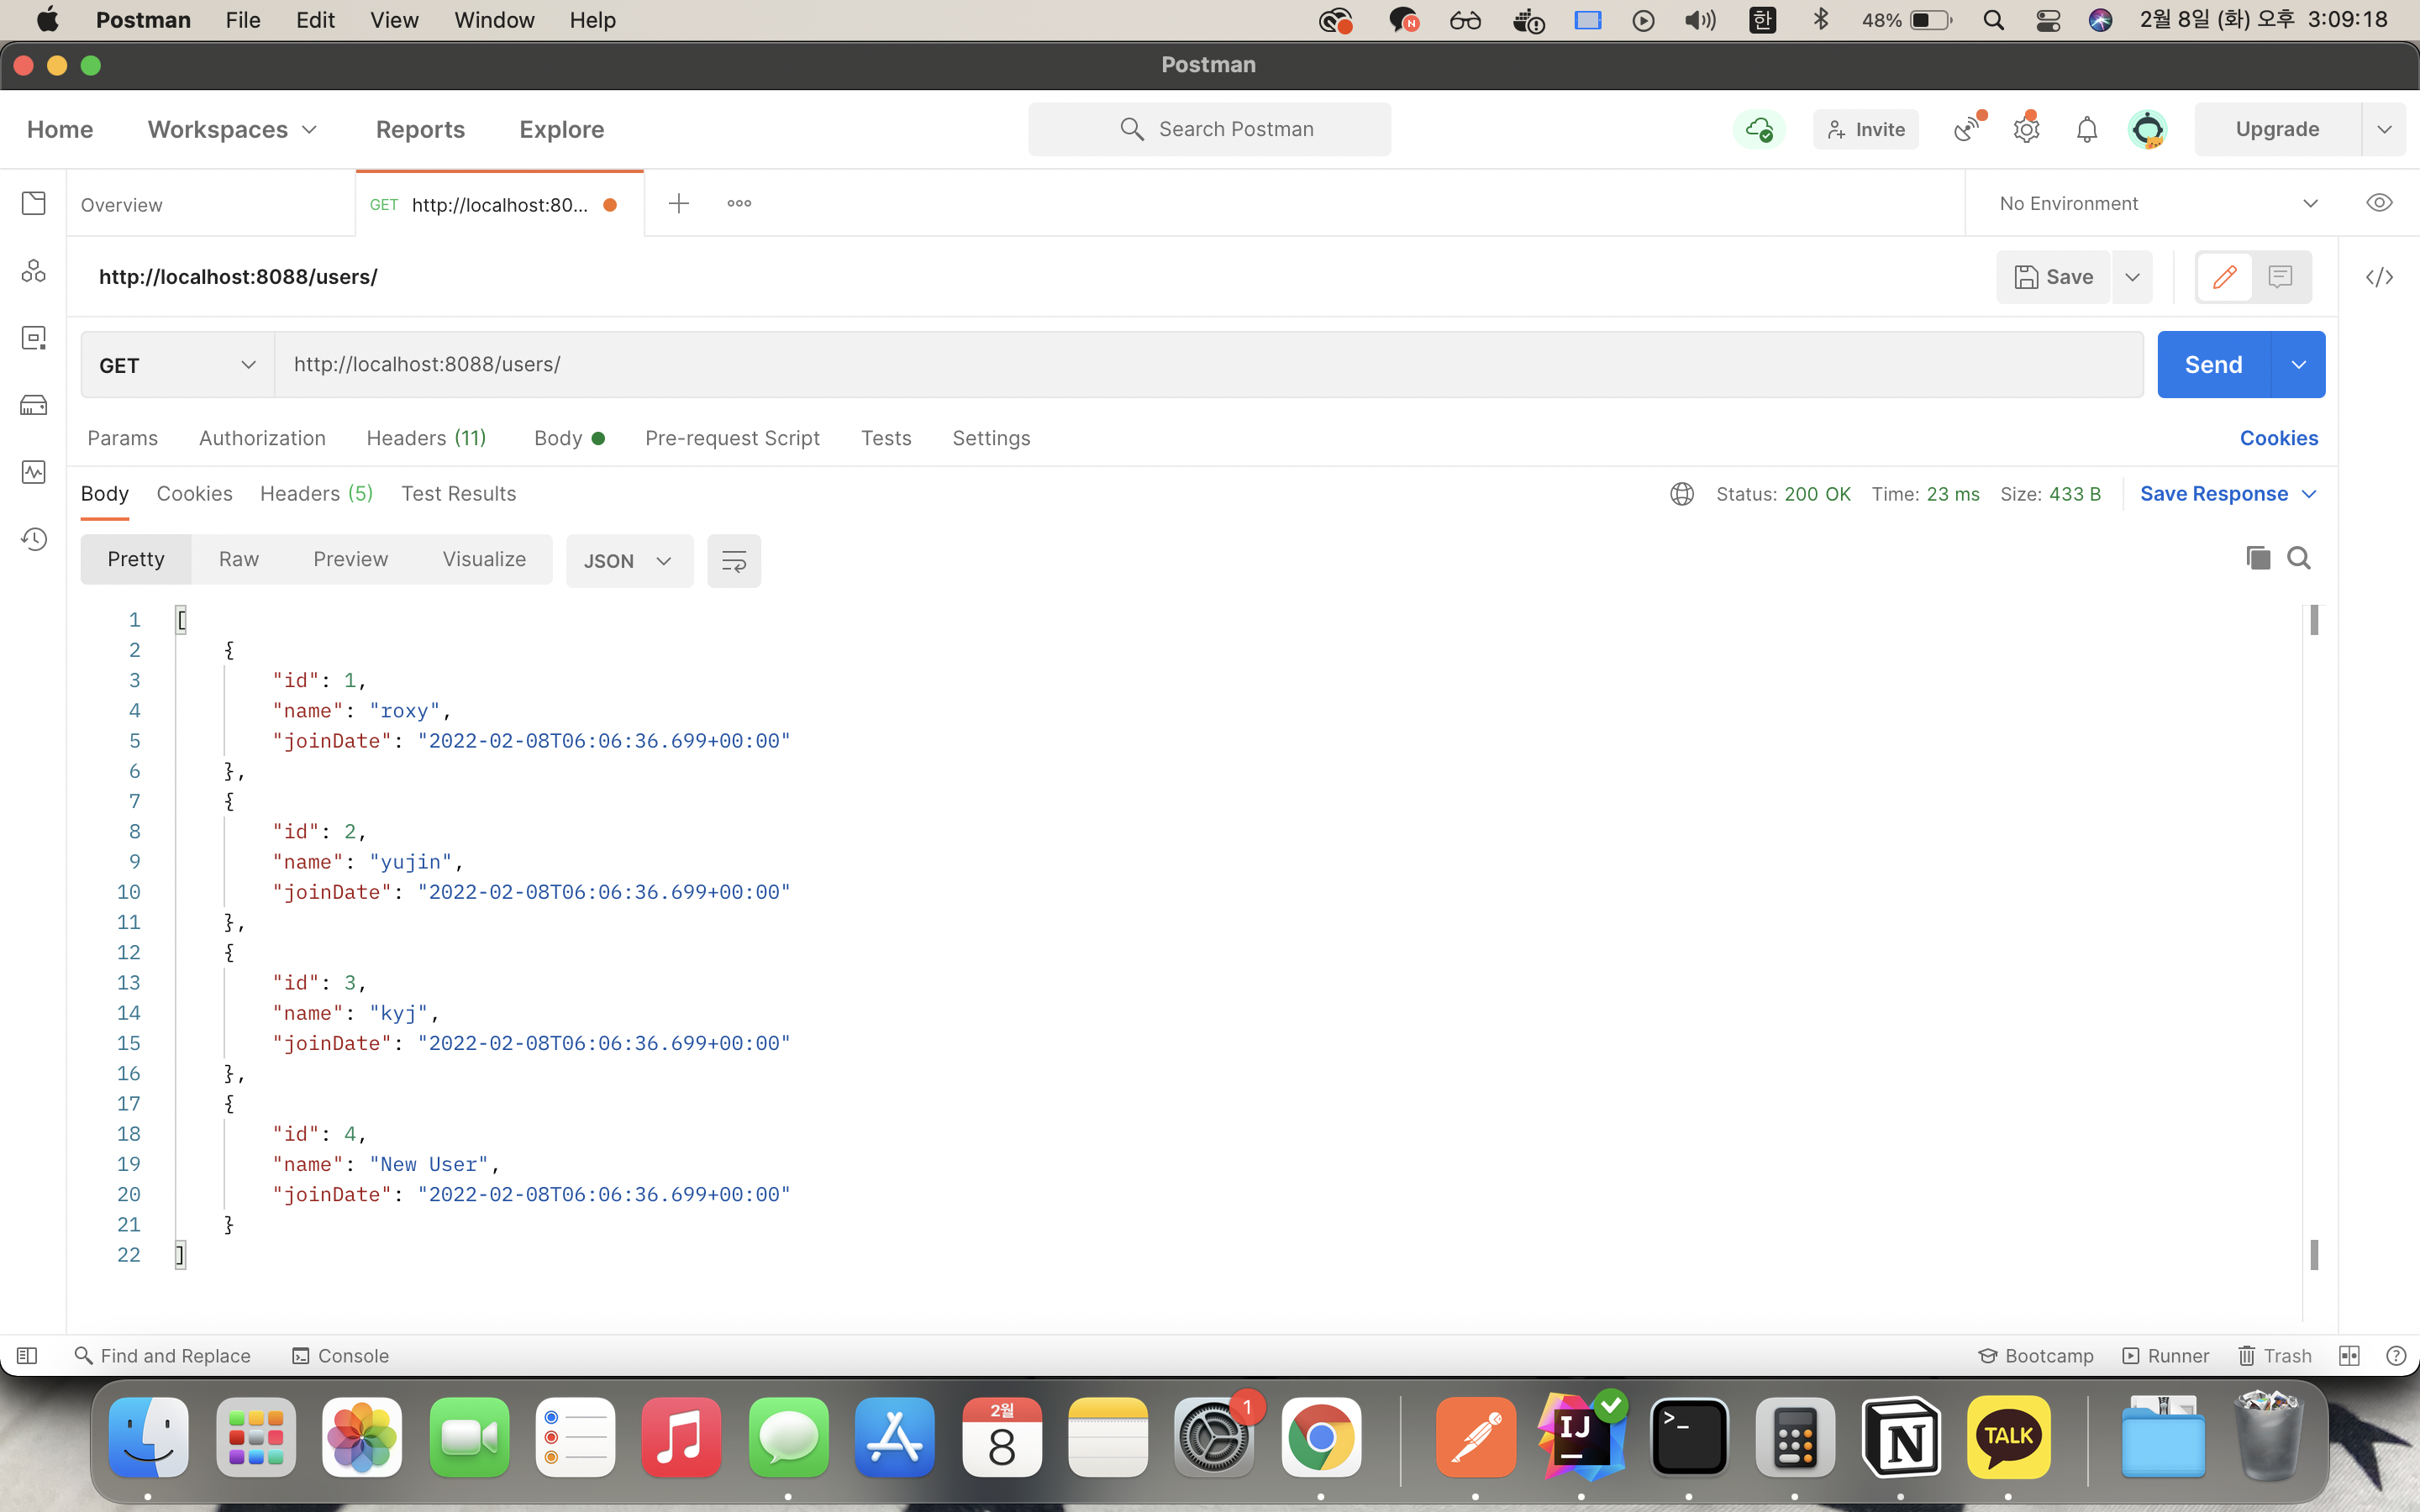The height and width of the screenshot is (1512, 2420).
Task: Copy the response body with the copy icon
Action: pyautogui.click(x=2257, y=558)
